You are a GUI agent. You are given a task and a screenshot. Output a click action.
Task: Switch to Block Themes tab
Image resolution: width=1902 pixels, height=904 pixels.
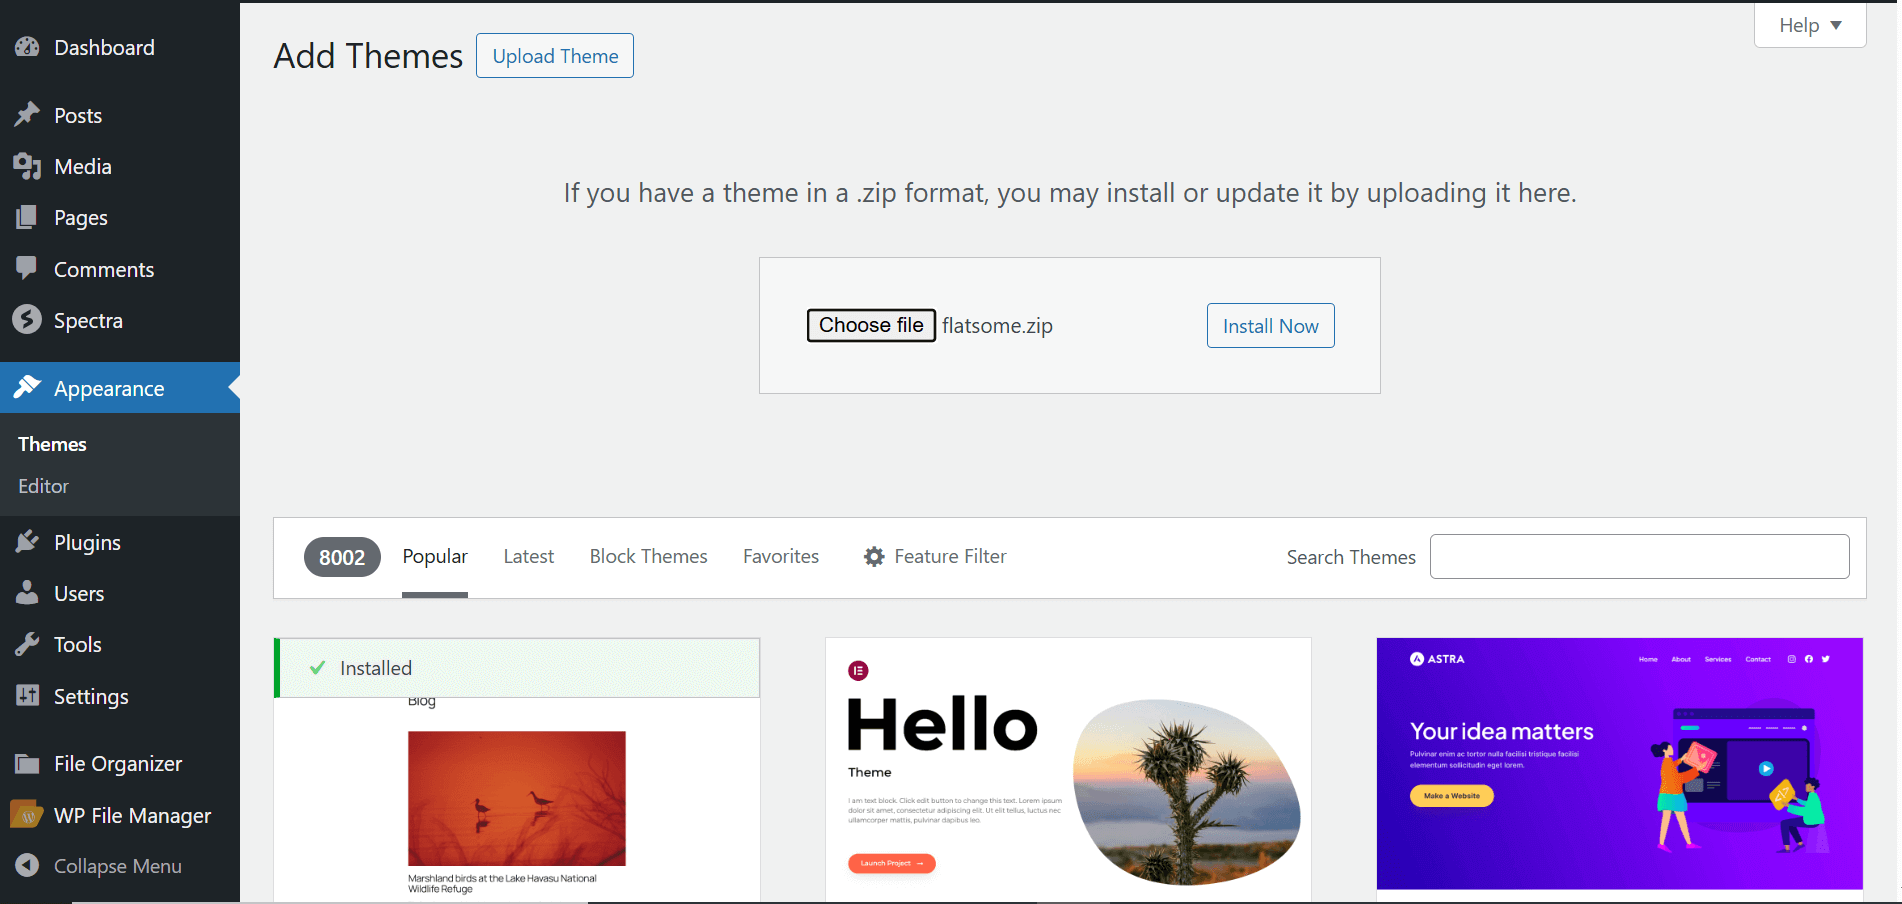pyautogui.click(x=648, y=557)
